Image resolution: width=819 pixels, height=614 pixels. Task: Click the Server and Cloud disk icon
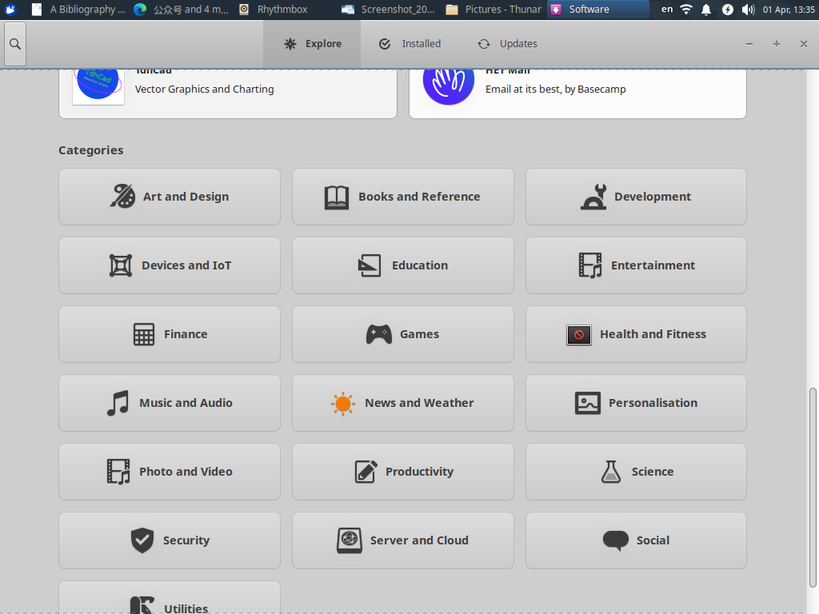[x=349, y=540]
